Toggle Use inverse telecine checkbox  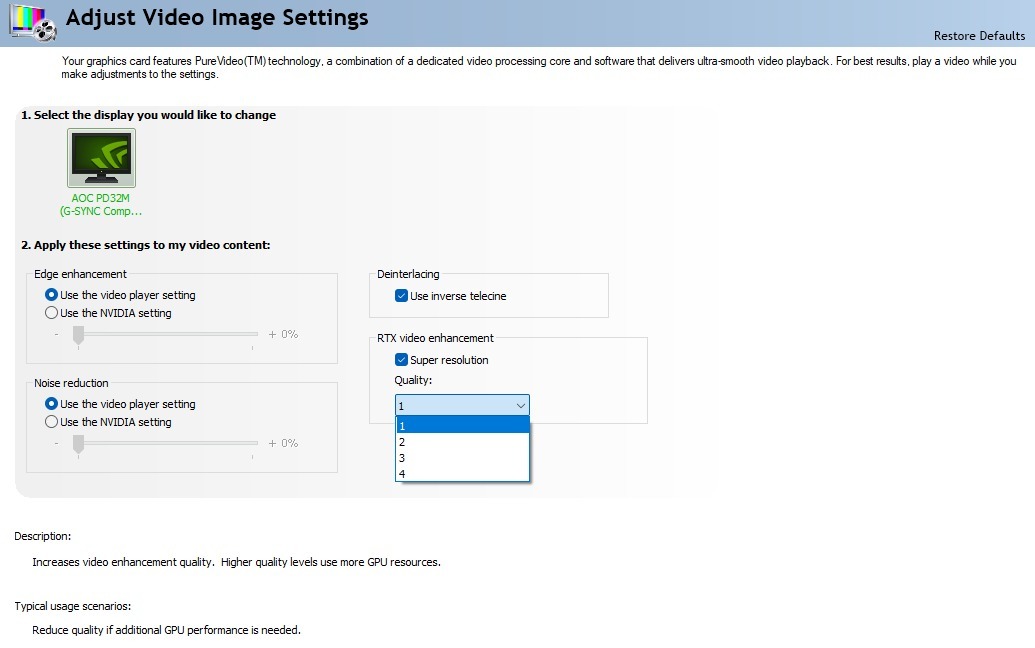coord(402,296)
